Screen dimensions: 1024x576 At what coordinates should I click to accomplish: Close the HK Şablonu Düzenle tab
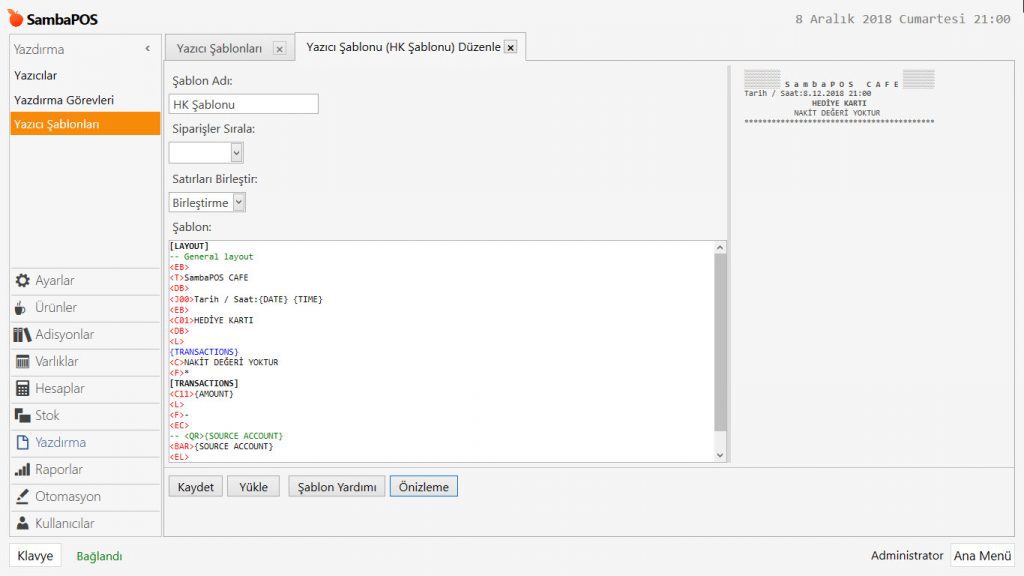[x=510, y=47]
